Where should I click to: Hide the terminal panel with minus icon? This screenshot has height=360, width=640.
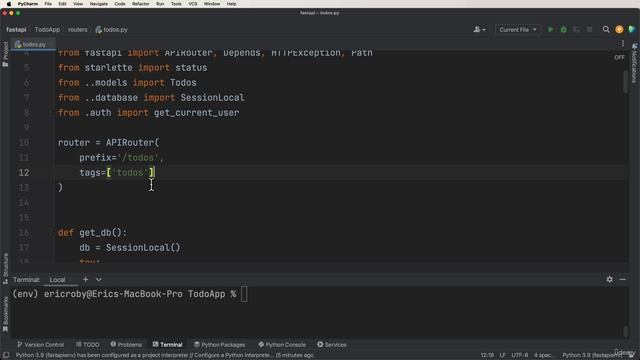pyautogui.click(x=622, y=279)
